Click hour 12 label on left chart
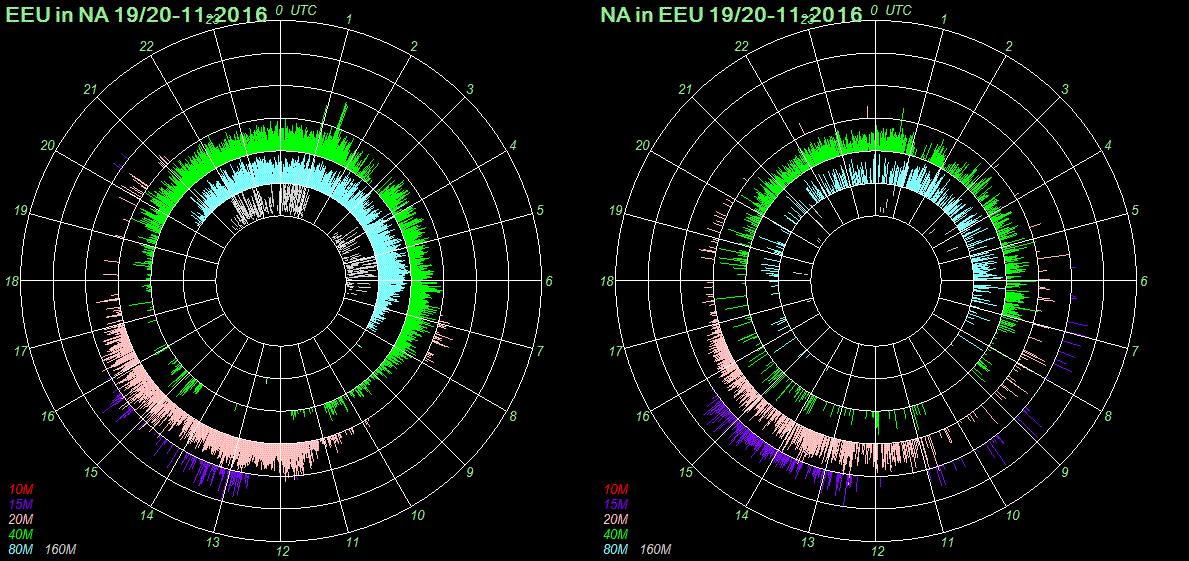The height and width of the screenshot is (561, 1189). 283,551
